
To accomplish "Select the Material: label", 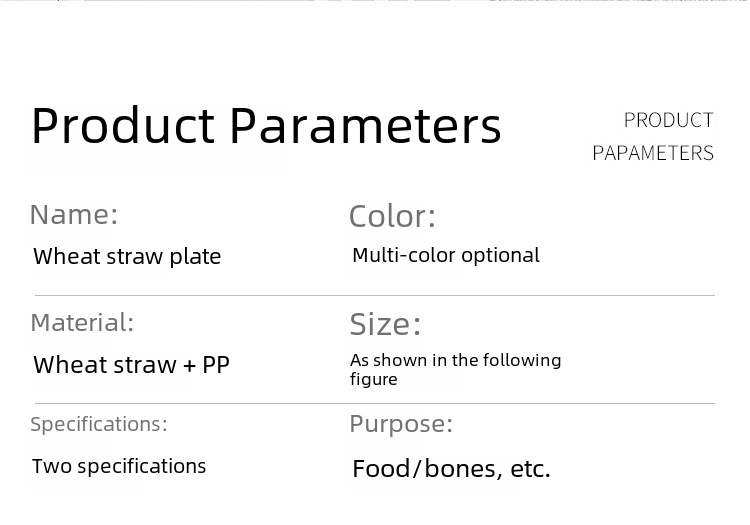I will click(x=82, y=322).
